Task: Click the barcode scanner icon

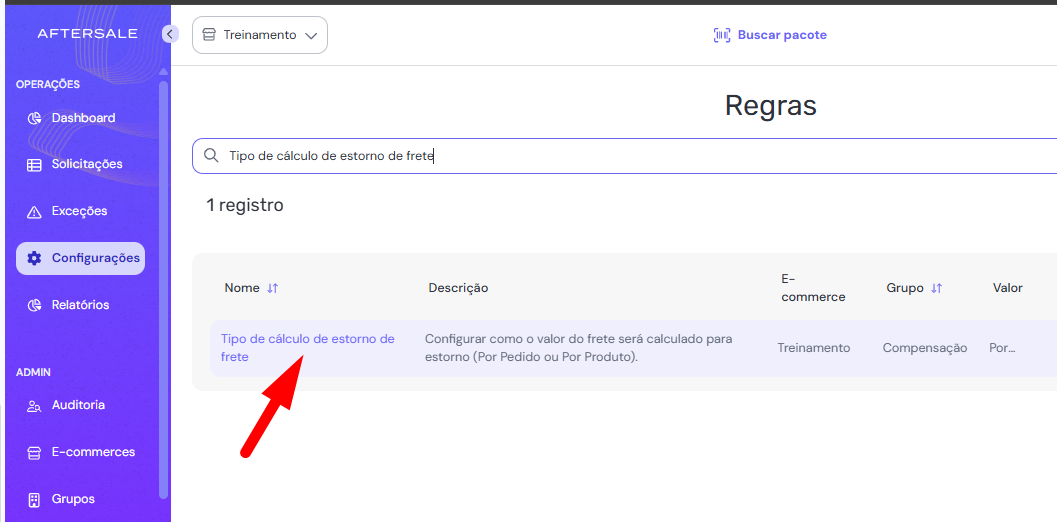Action: pyautogui.click(x=721, y=35)
